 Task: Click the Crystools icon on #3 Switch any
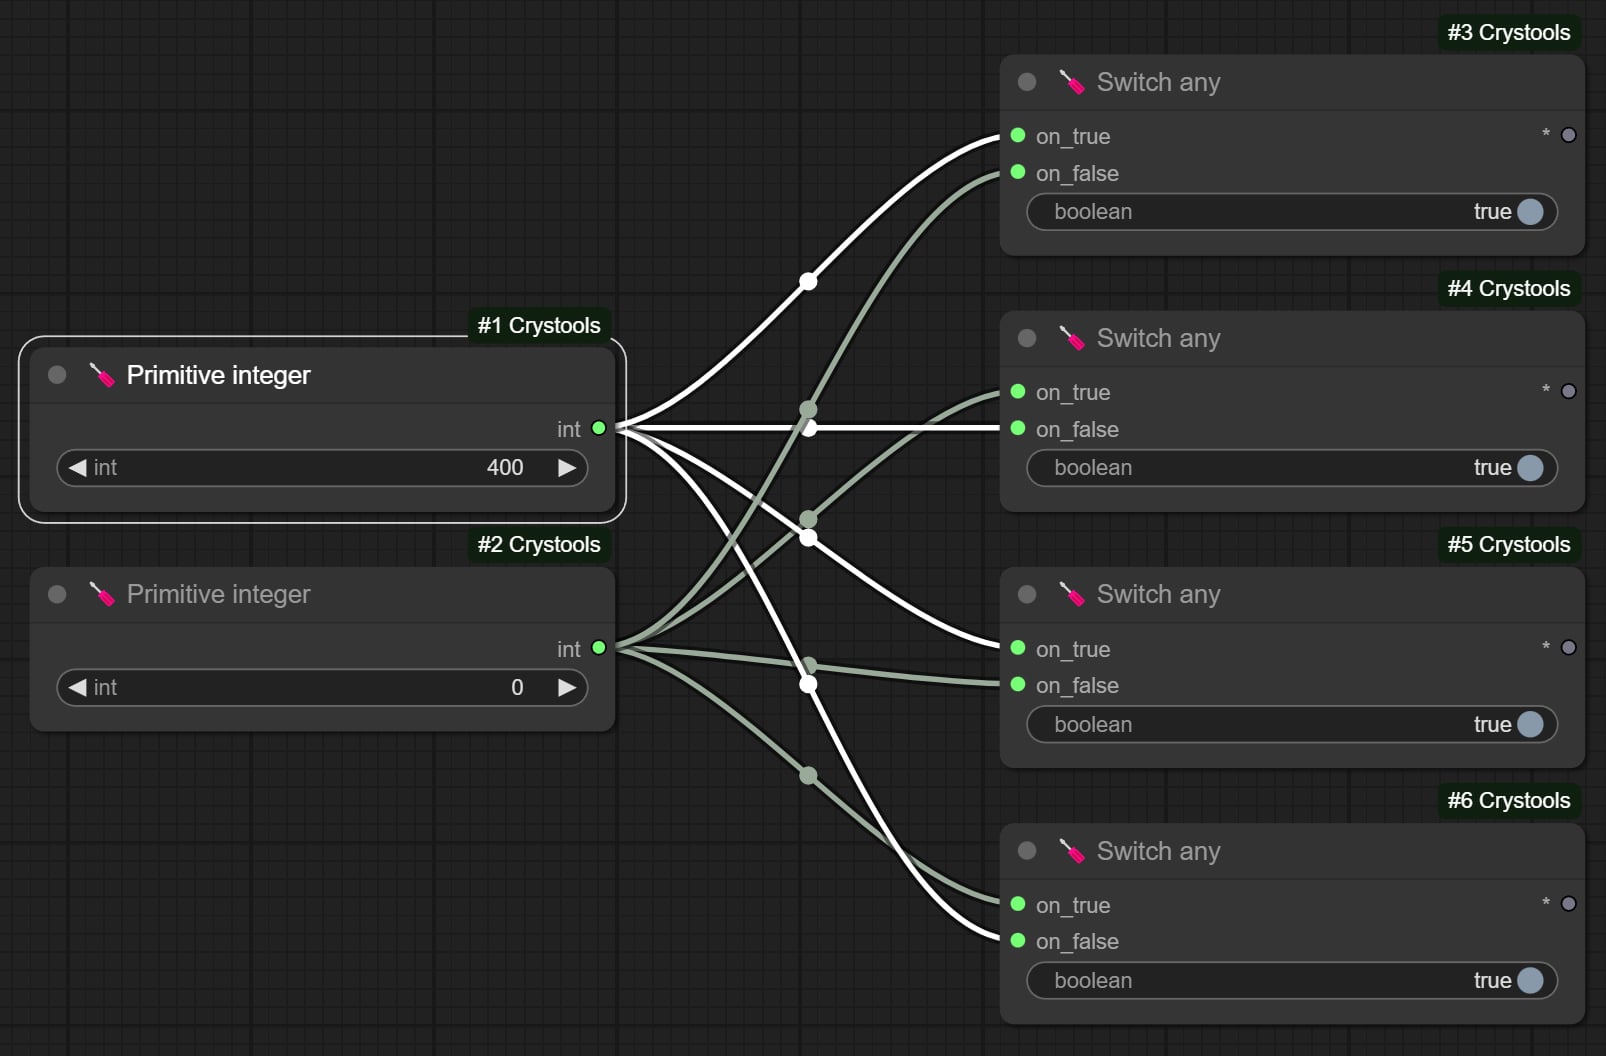pos(1072,82)
